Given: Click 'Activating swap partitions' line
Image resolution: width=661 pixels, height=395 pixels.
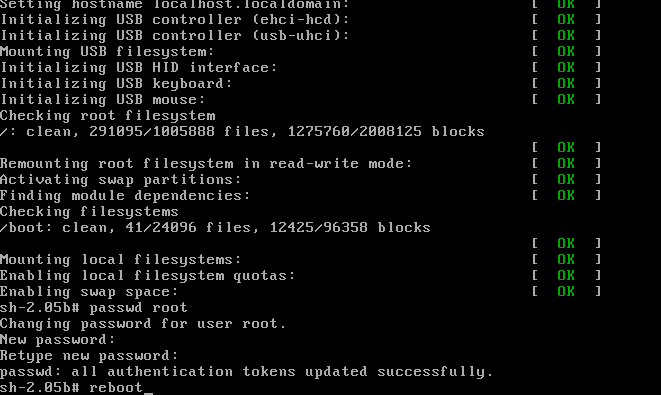Looking at the screenshot, I should [121, 180].
